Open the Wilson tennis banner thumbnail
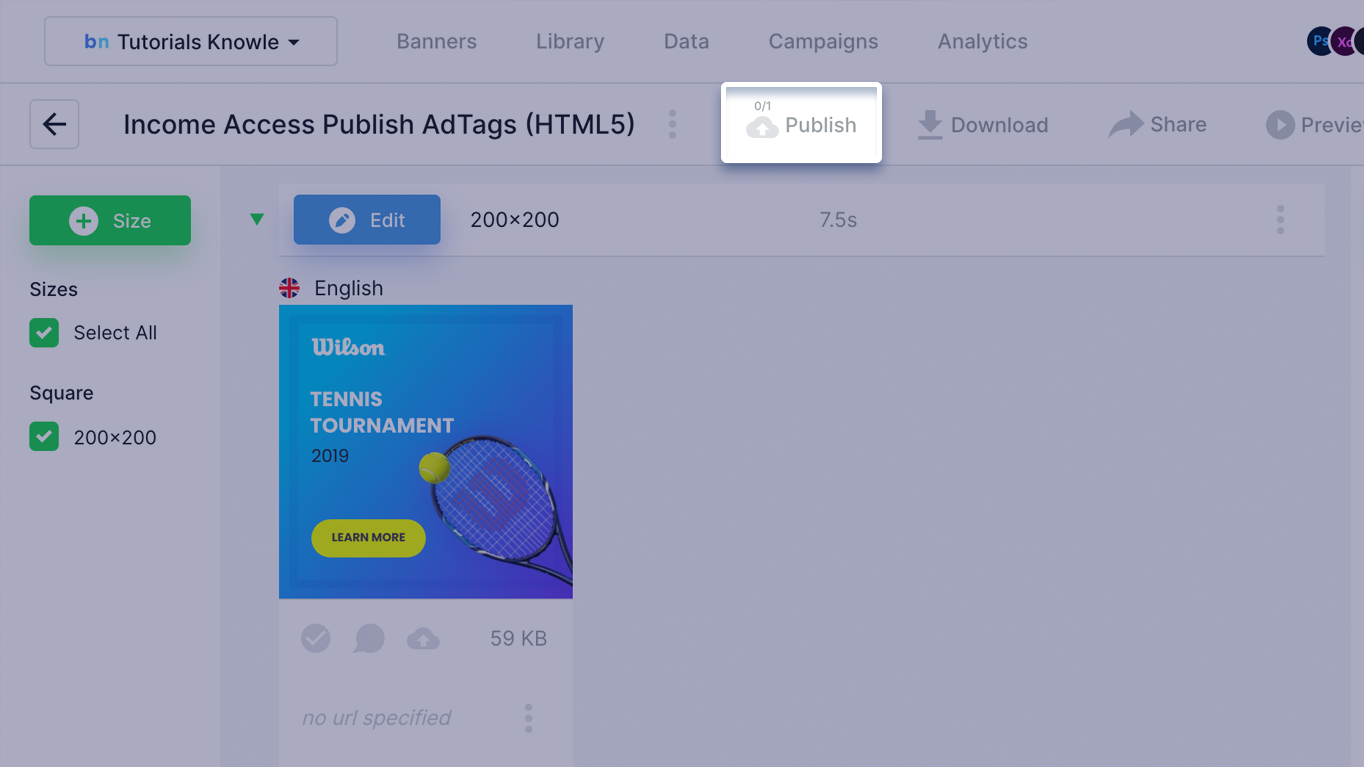The image size is (1364, 767). click(426, 452)
